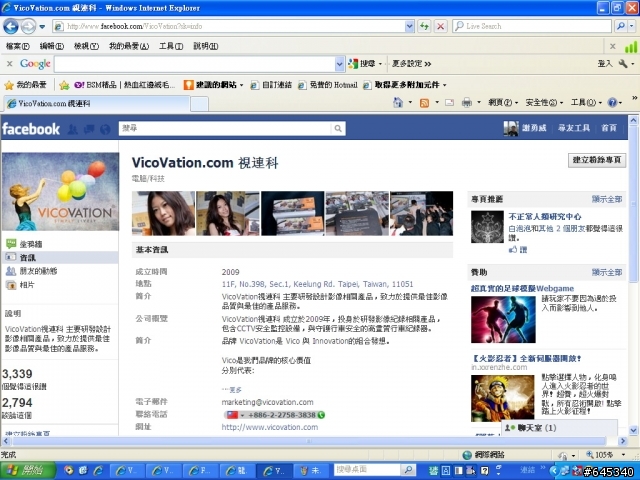Click the Read mail icon
The width and height of the screenshot is (640, 480).
point(449,102)
